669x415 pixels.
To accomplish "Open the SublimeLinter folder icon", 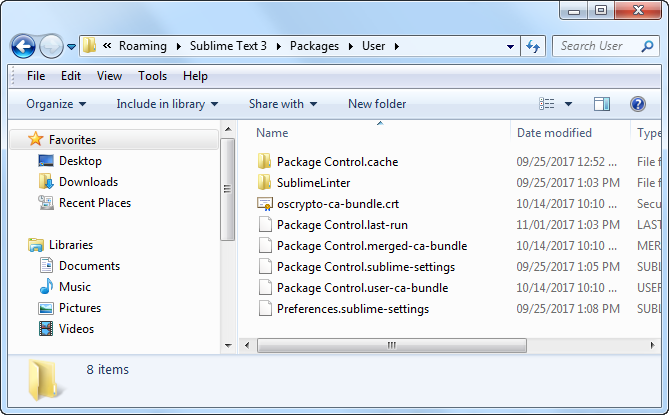I will pyautogui.click(x=265, y=183).
